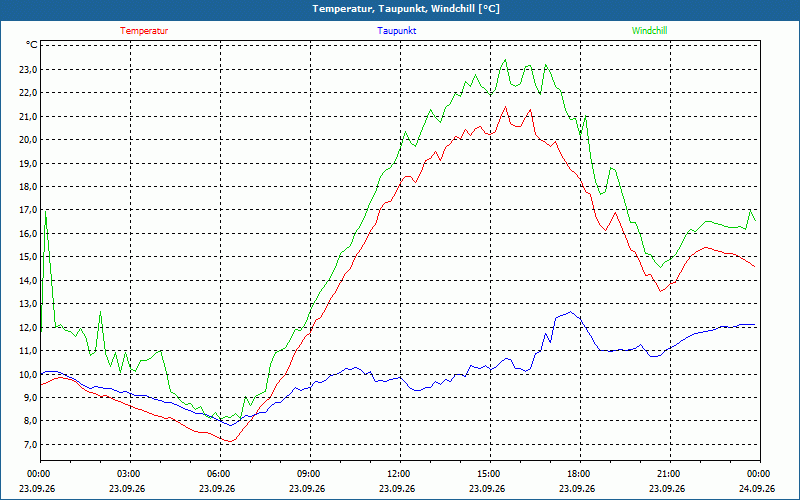Click the '10,0' y-axis value

[28, 374]
